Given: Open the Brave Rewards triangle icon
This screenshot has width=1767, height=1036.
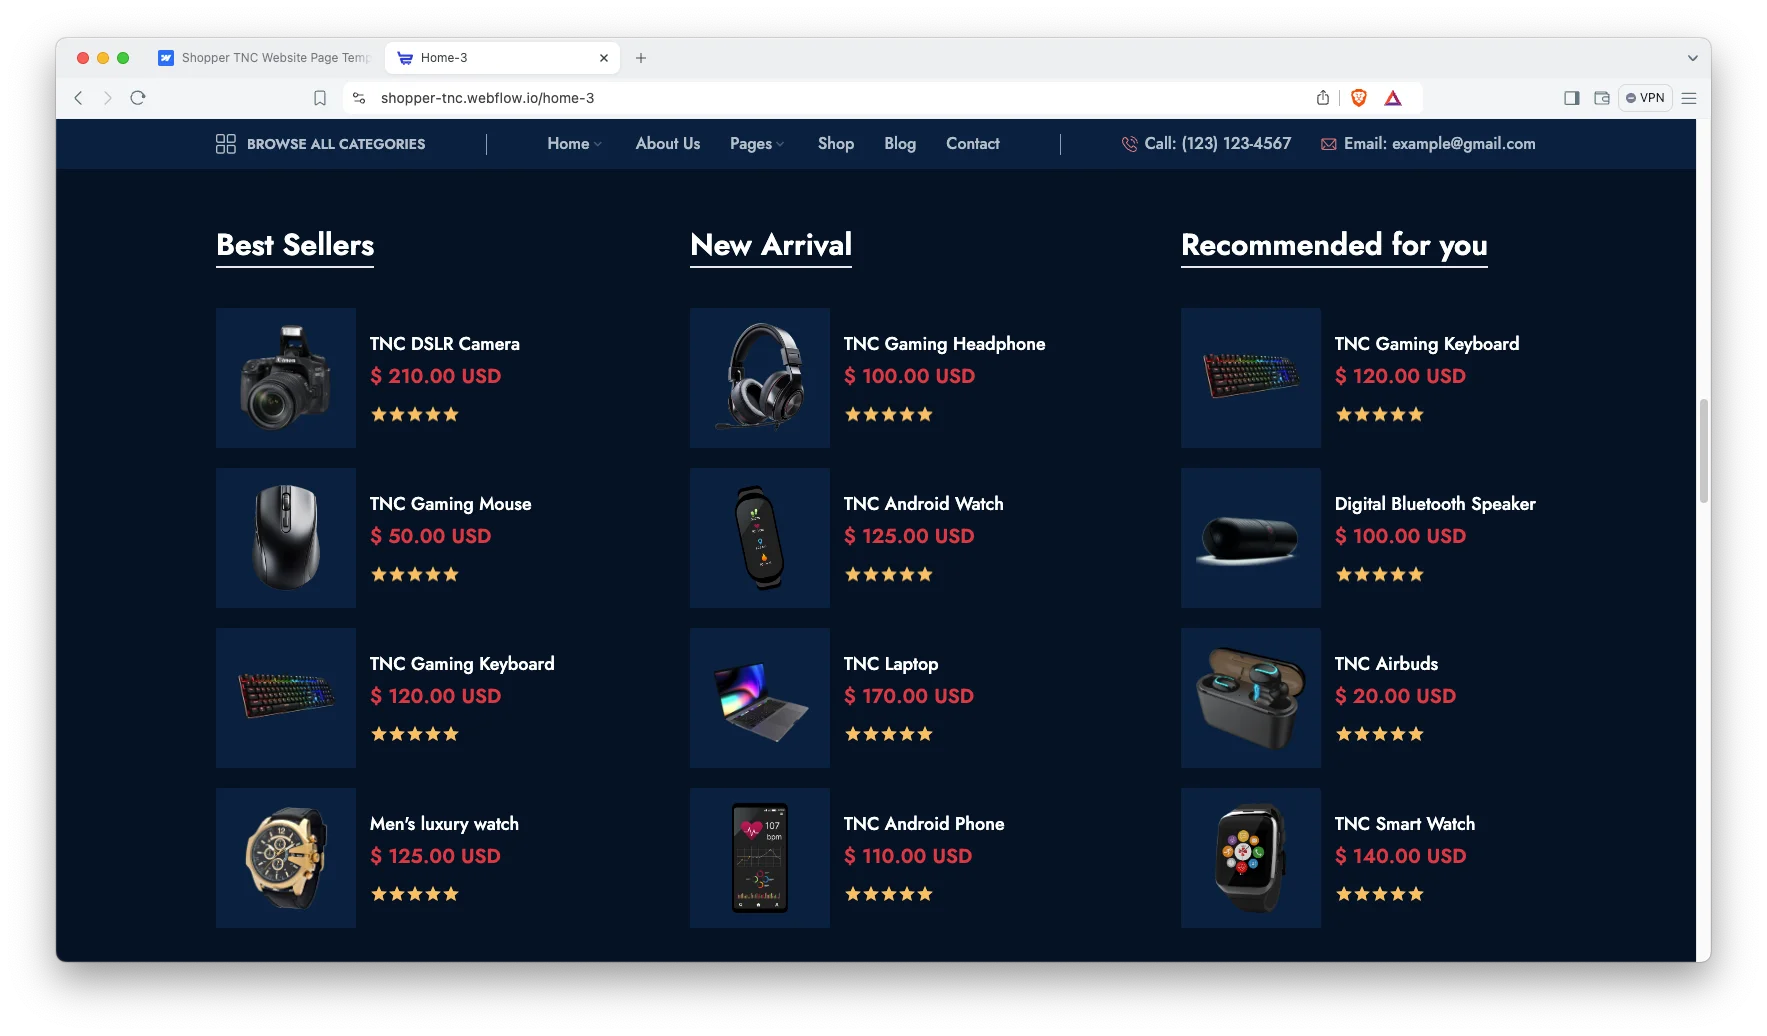Looking at the screenshot, I should (1393, 98).
